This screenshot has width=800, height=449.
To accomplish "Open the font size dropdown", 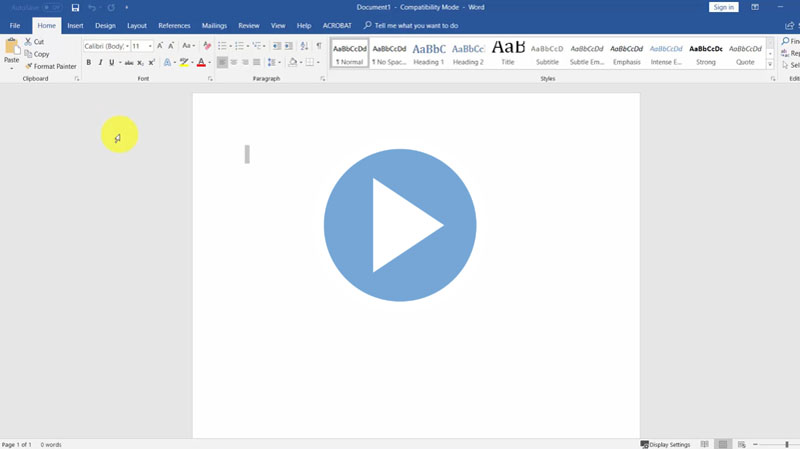I will pyautogui.click(x=150, y=46).
